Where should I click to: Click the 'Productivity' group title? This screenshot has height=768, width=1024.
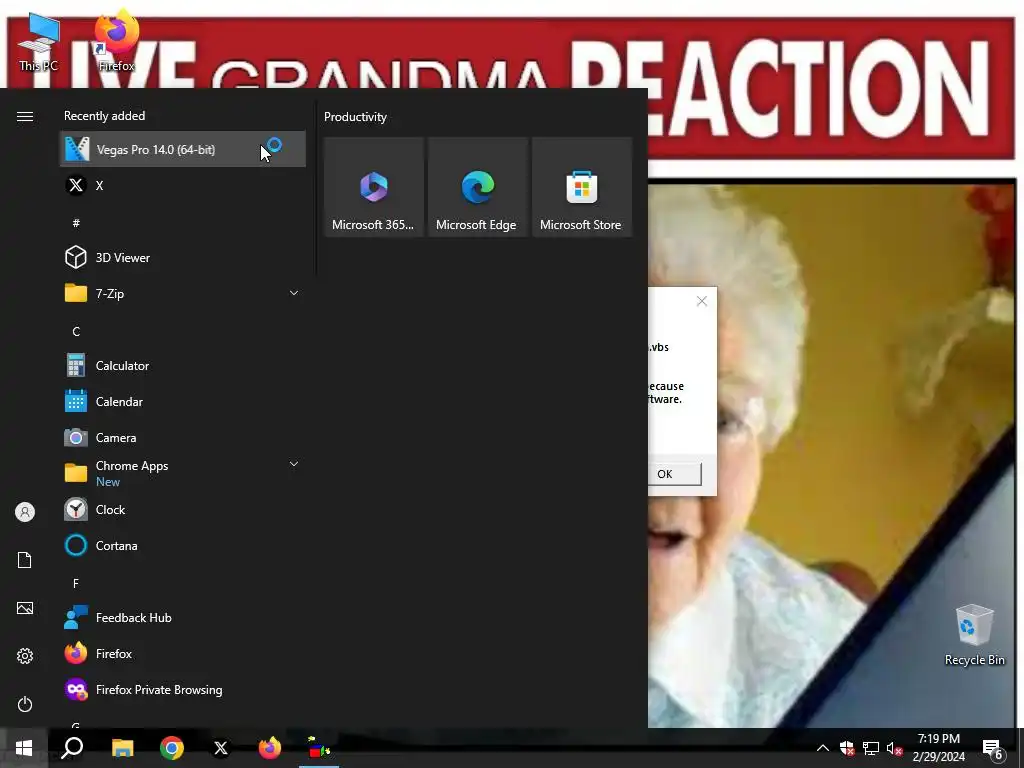click(x=355, y=117)
